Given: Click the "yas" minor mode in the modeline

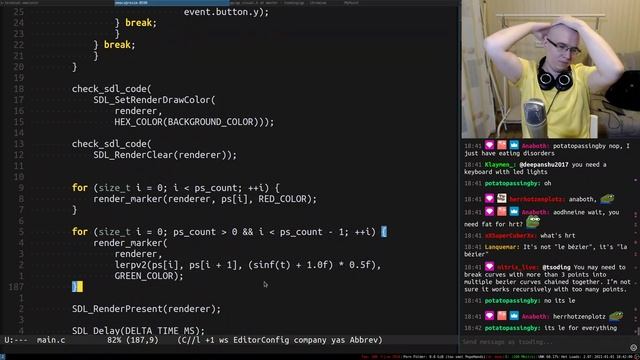Looking at the screenshot, I should 338,340.
